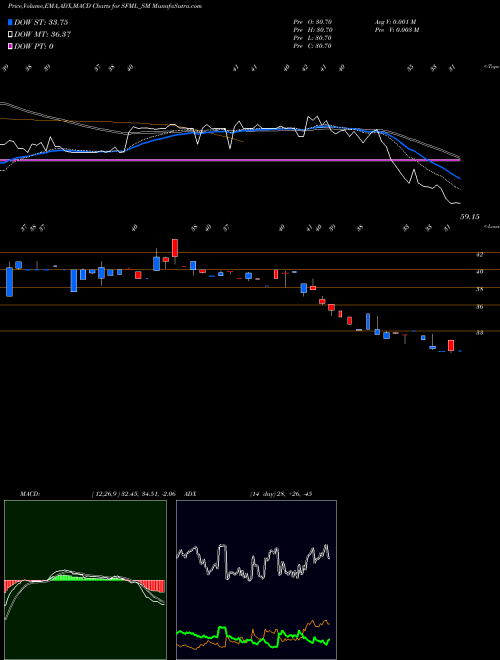
Task: Click the 'MACD:' panel label
Action: (29, 494)
